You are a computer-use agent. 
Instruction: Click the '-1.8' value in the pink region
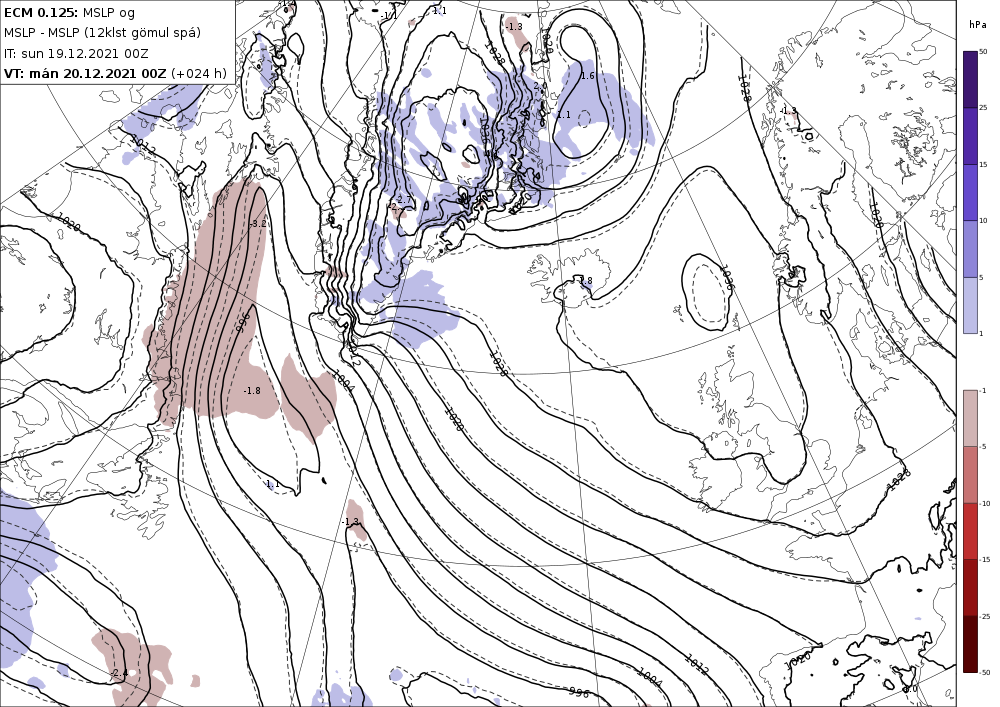[x=252, y=390]
